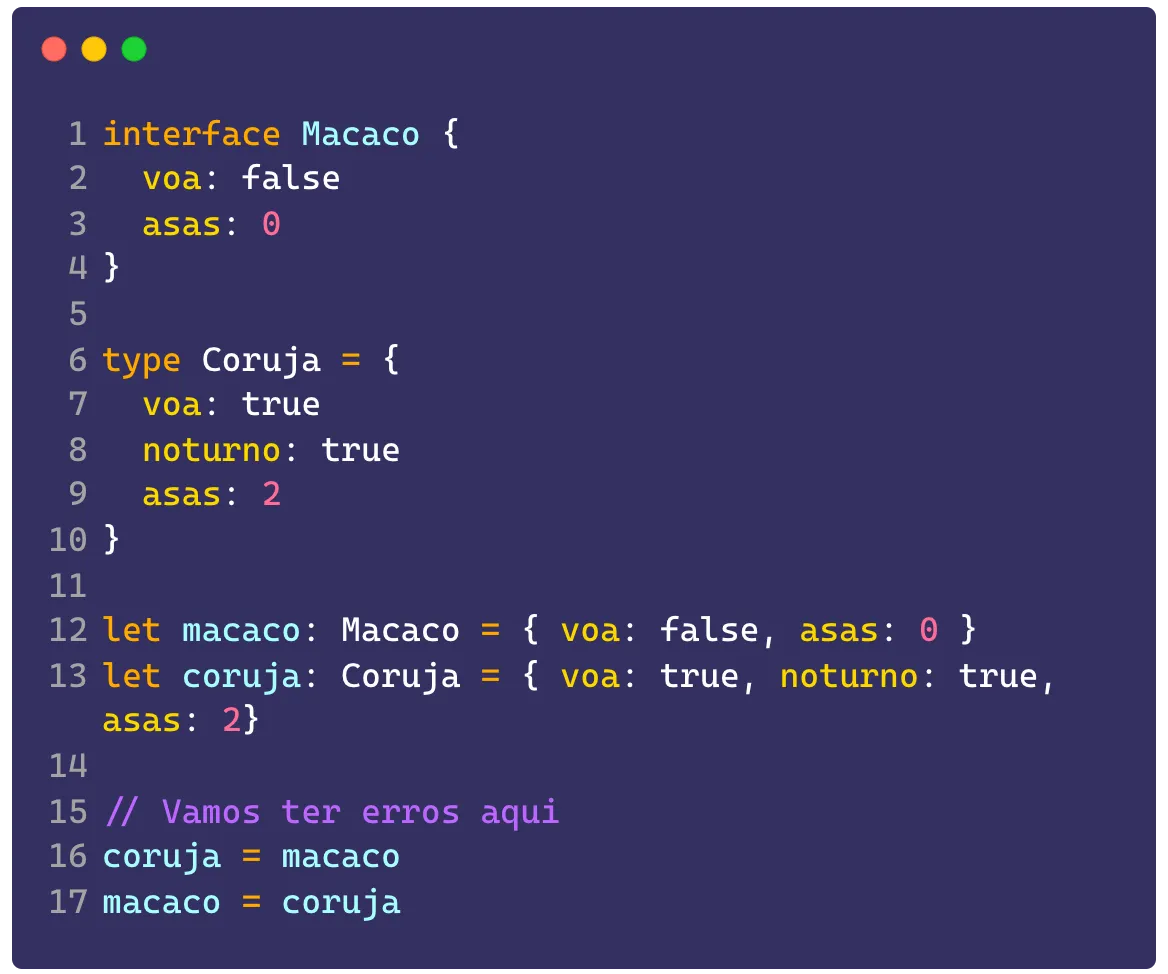Click the coruja variable declaration on line 13
This screenshot has width=1168, height=974.
241,677
